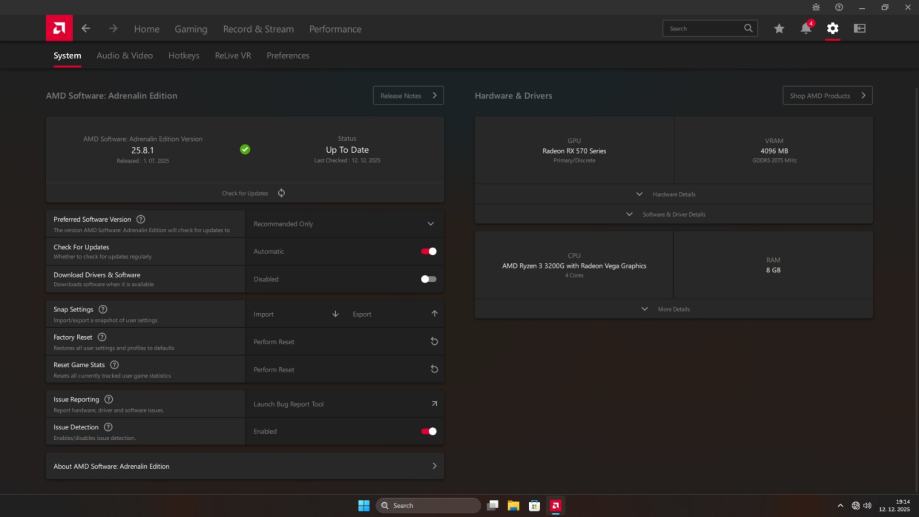Turn off the Issue Detection toggle
This screenshot has width=919, height=517.
[x=429, y=431]
